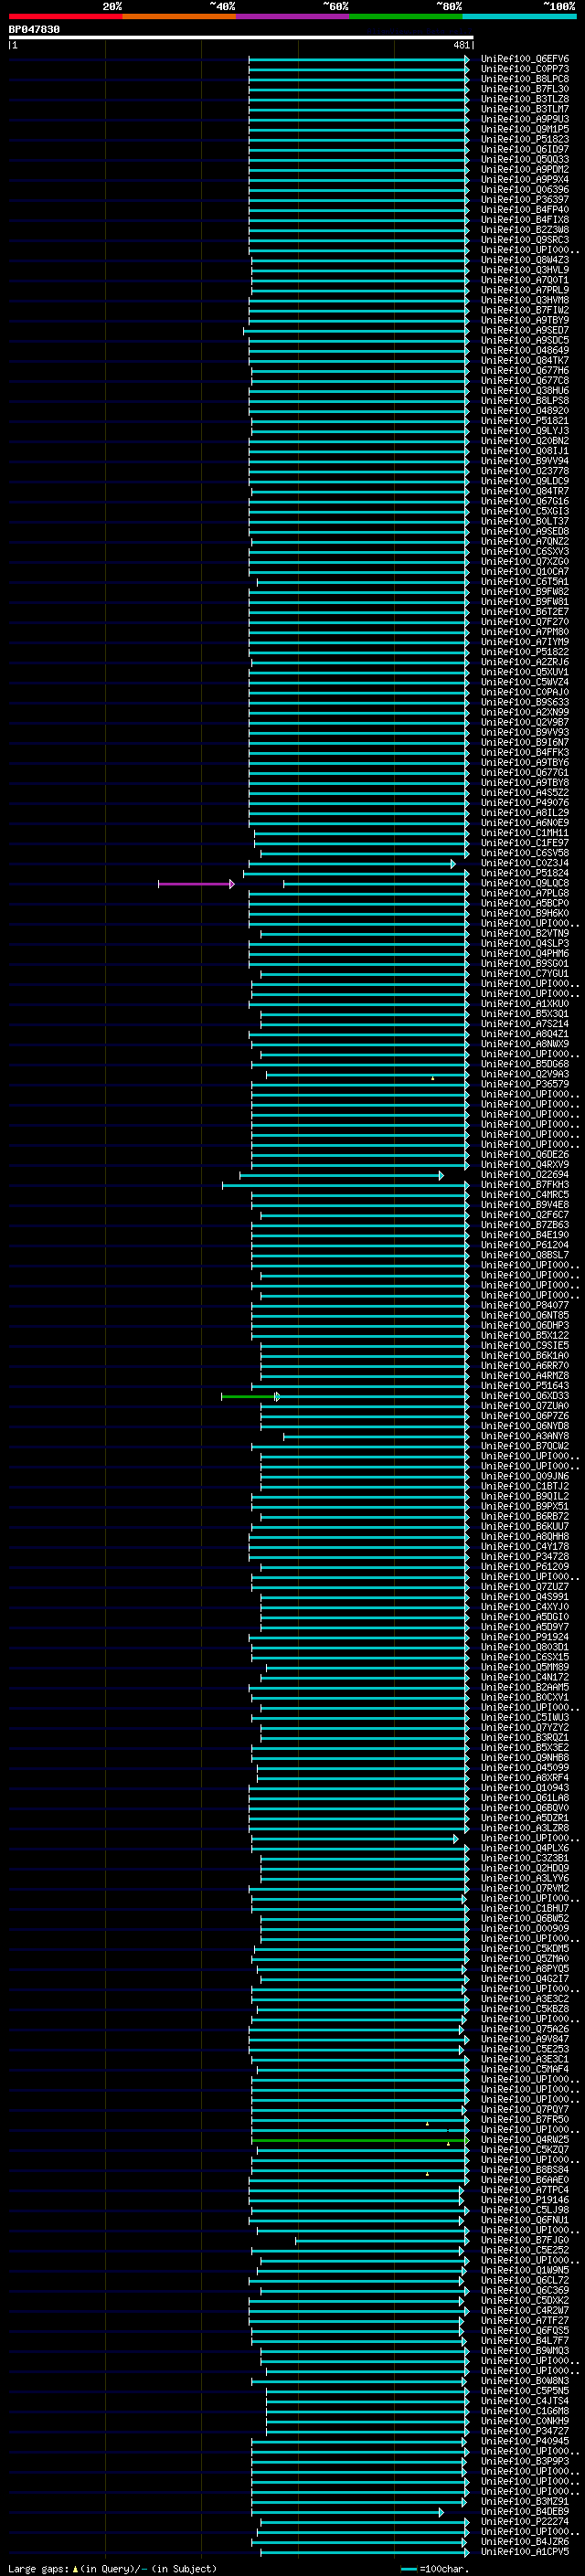The image size is (585, 2576).
Task: Open hit UniRef100_B8LPC8
Action: coord(524,79)
